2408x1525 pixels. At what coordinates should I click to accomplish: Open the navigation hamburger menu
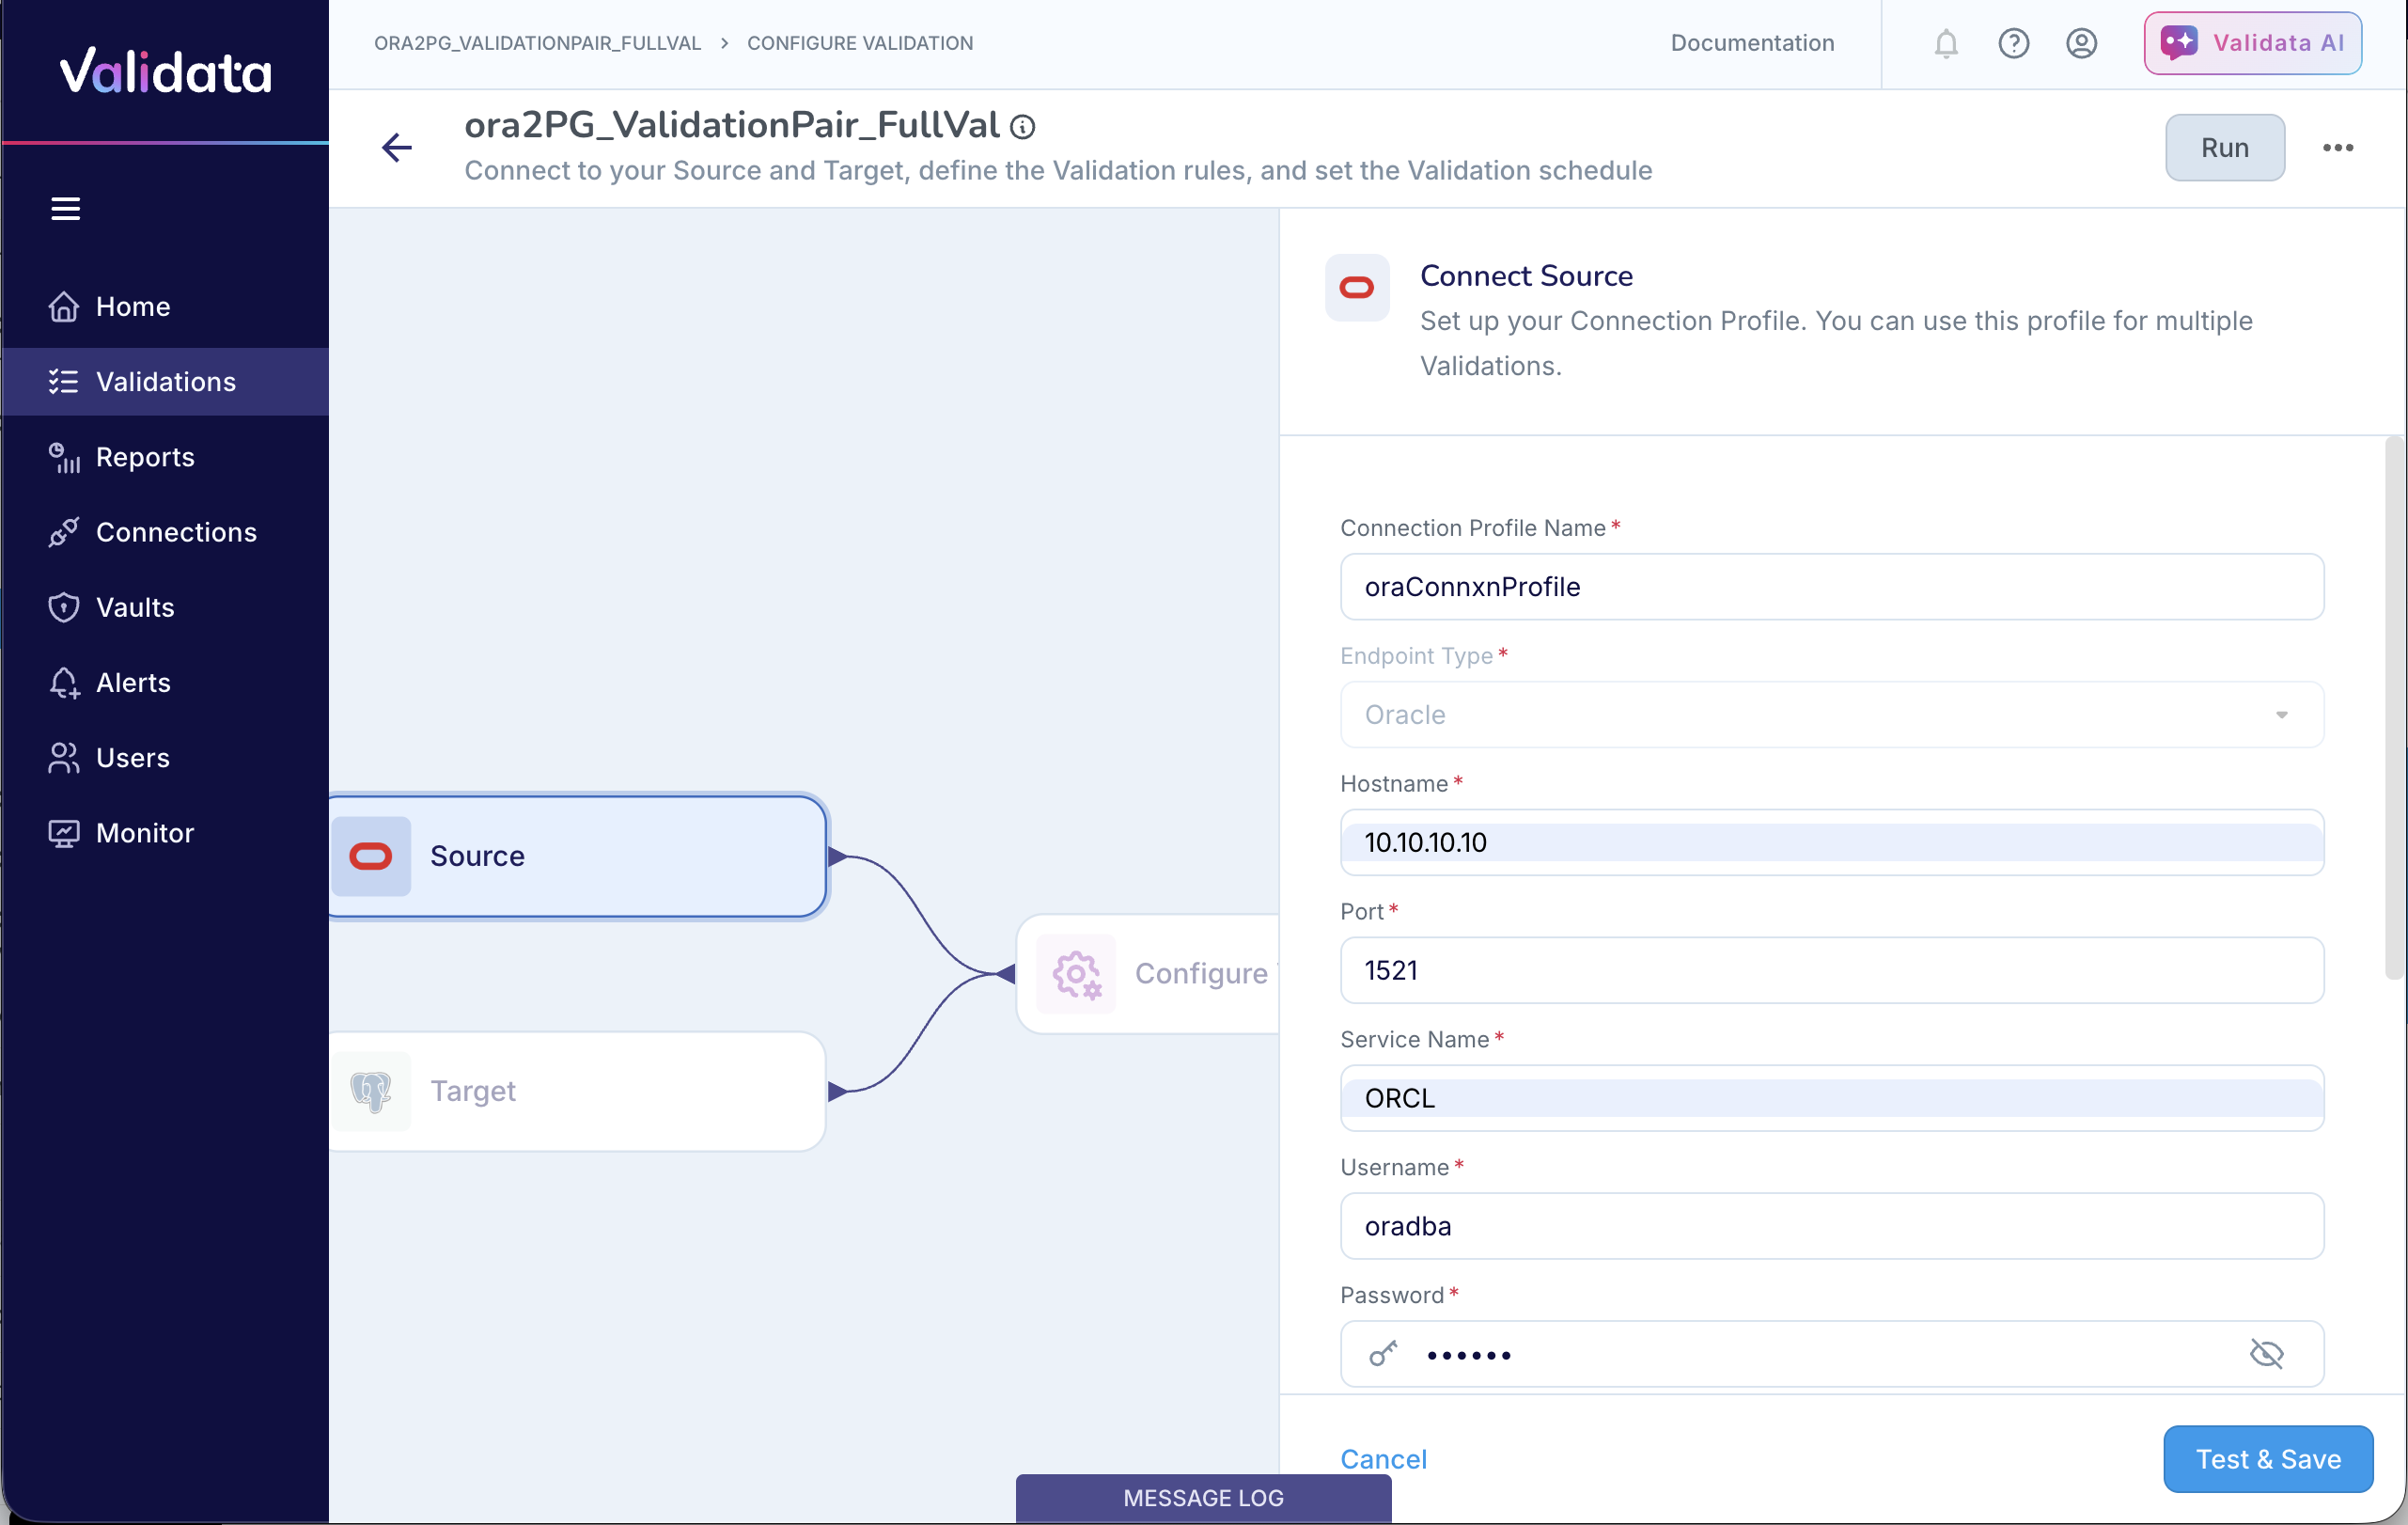[65, 207]
